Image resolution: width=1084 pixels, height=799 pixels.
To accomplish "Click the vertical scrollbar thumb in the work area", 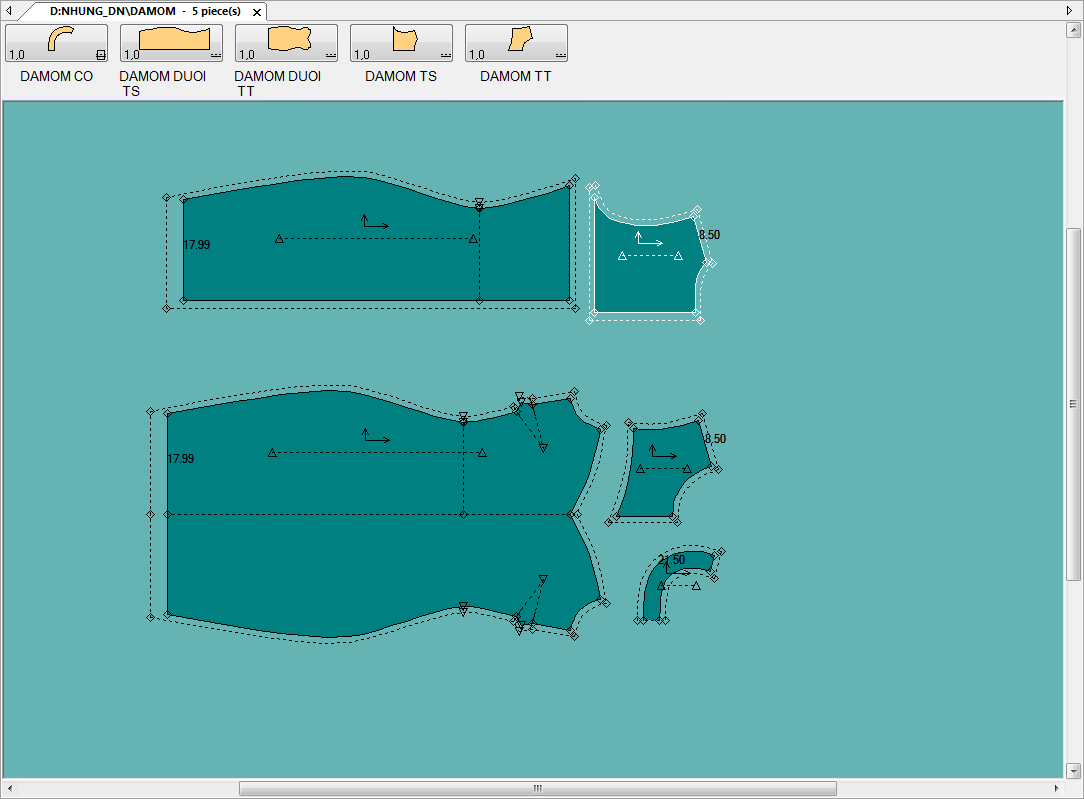I will coord(1073,403).
